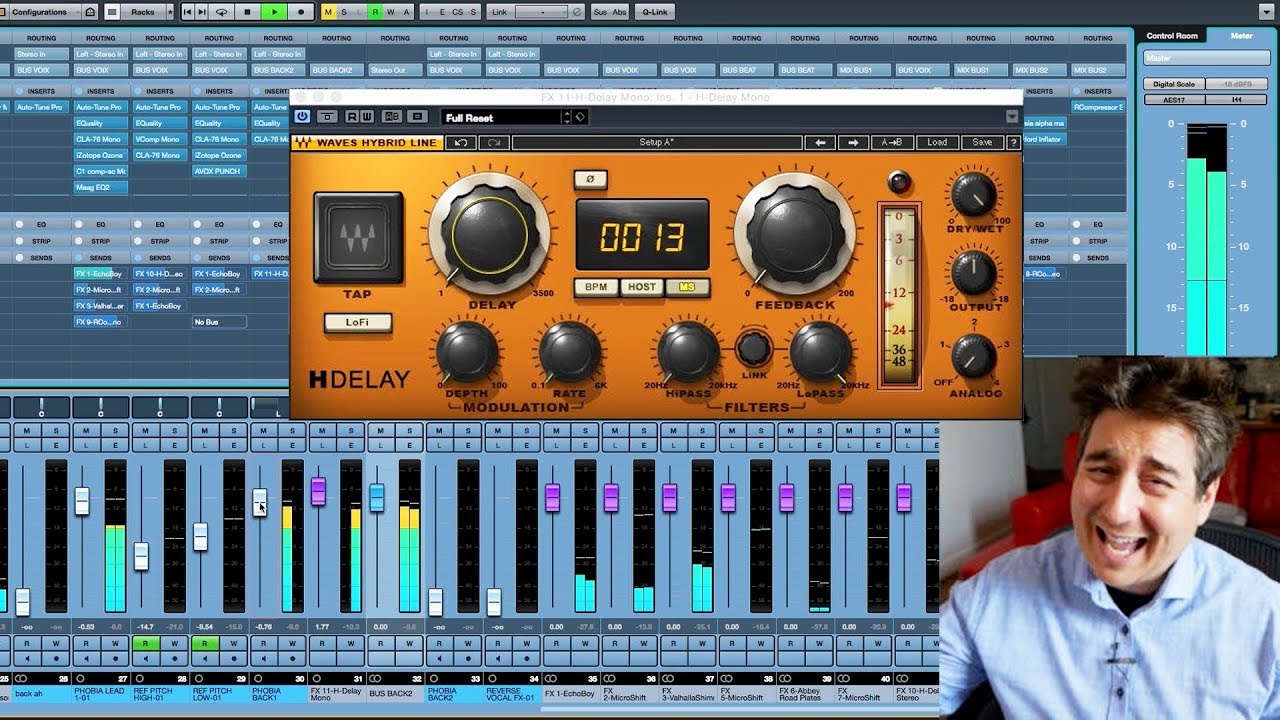Click the ANALOG selector knob
Viewport: 1280px width, 720px height.
974,357
